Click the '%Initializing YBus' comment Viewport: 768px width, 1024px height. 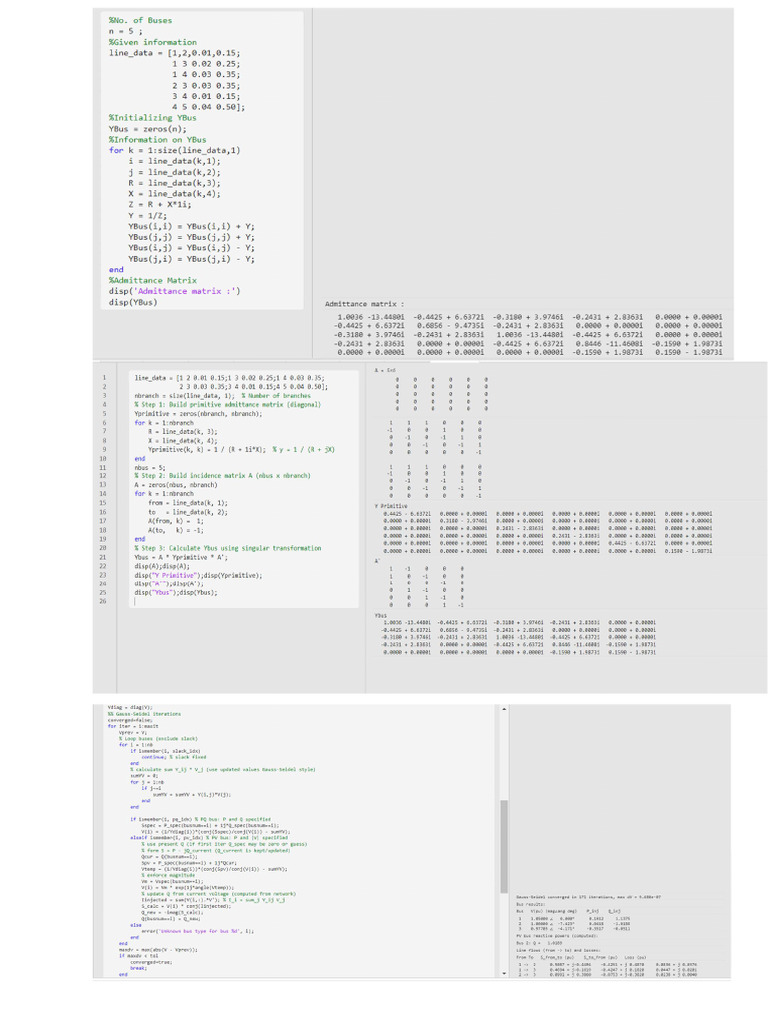(152, 118)
